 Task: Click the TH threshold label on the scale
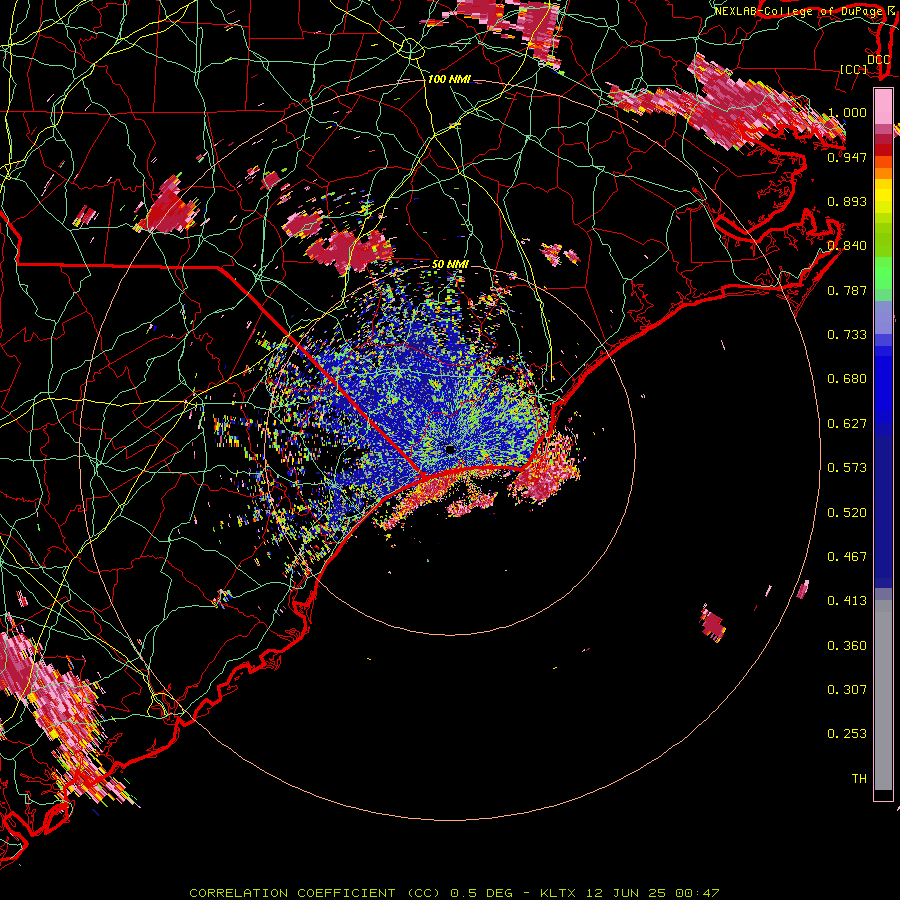[859, 779]
